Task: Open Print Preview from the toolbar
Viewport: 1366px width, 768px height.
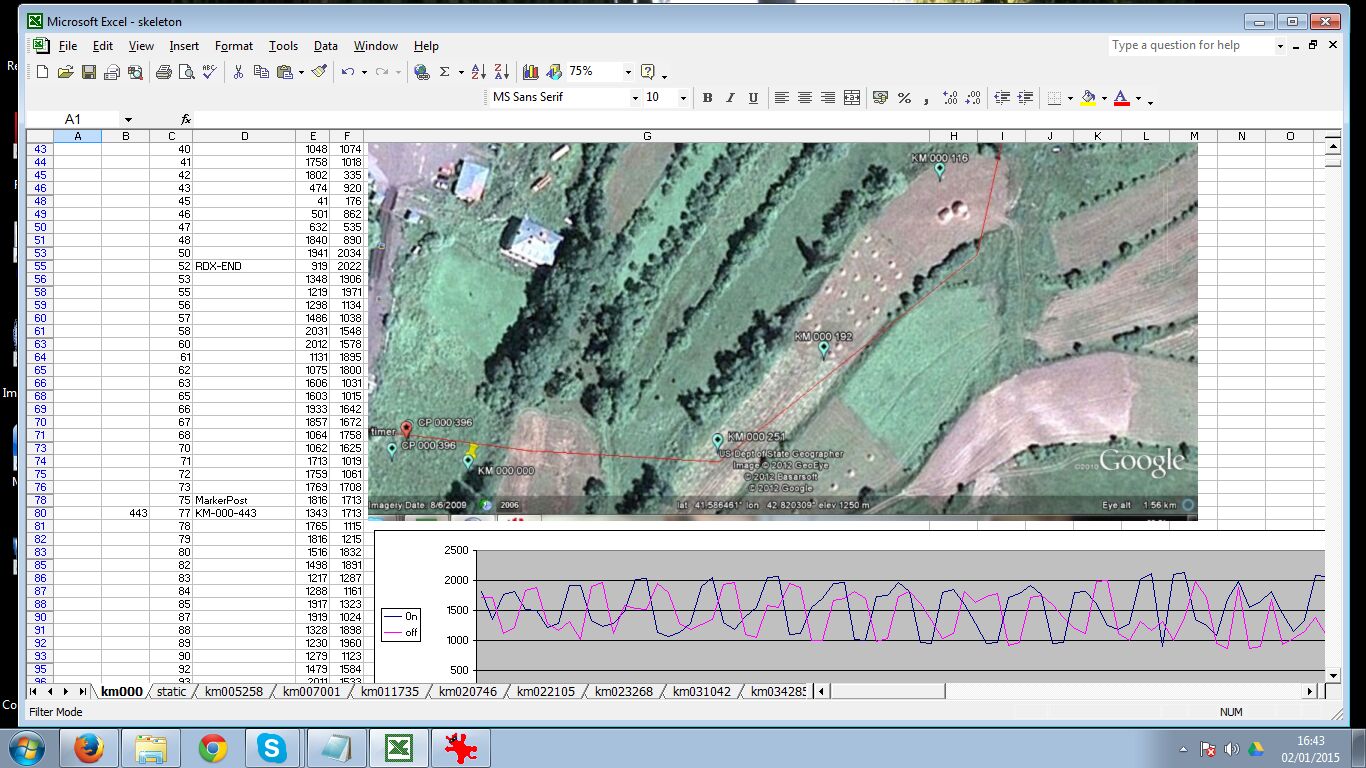Action: (186, 72)
